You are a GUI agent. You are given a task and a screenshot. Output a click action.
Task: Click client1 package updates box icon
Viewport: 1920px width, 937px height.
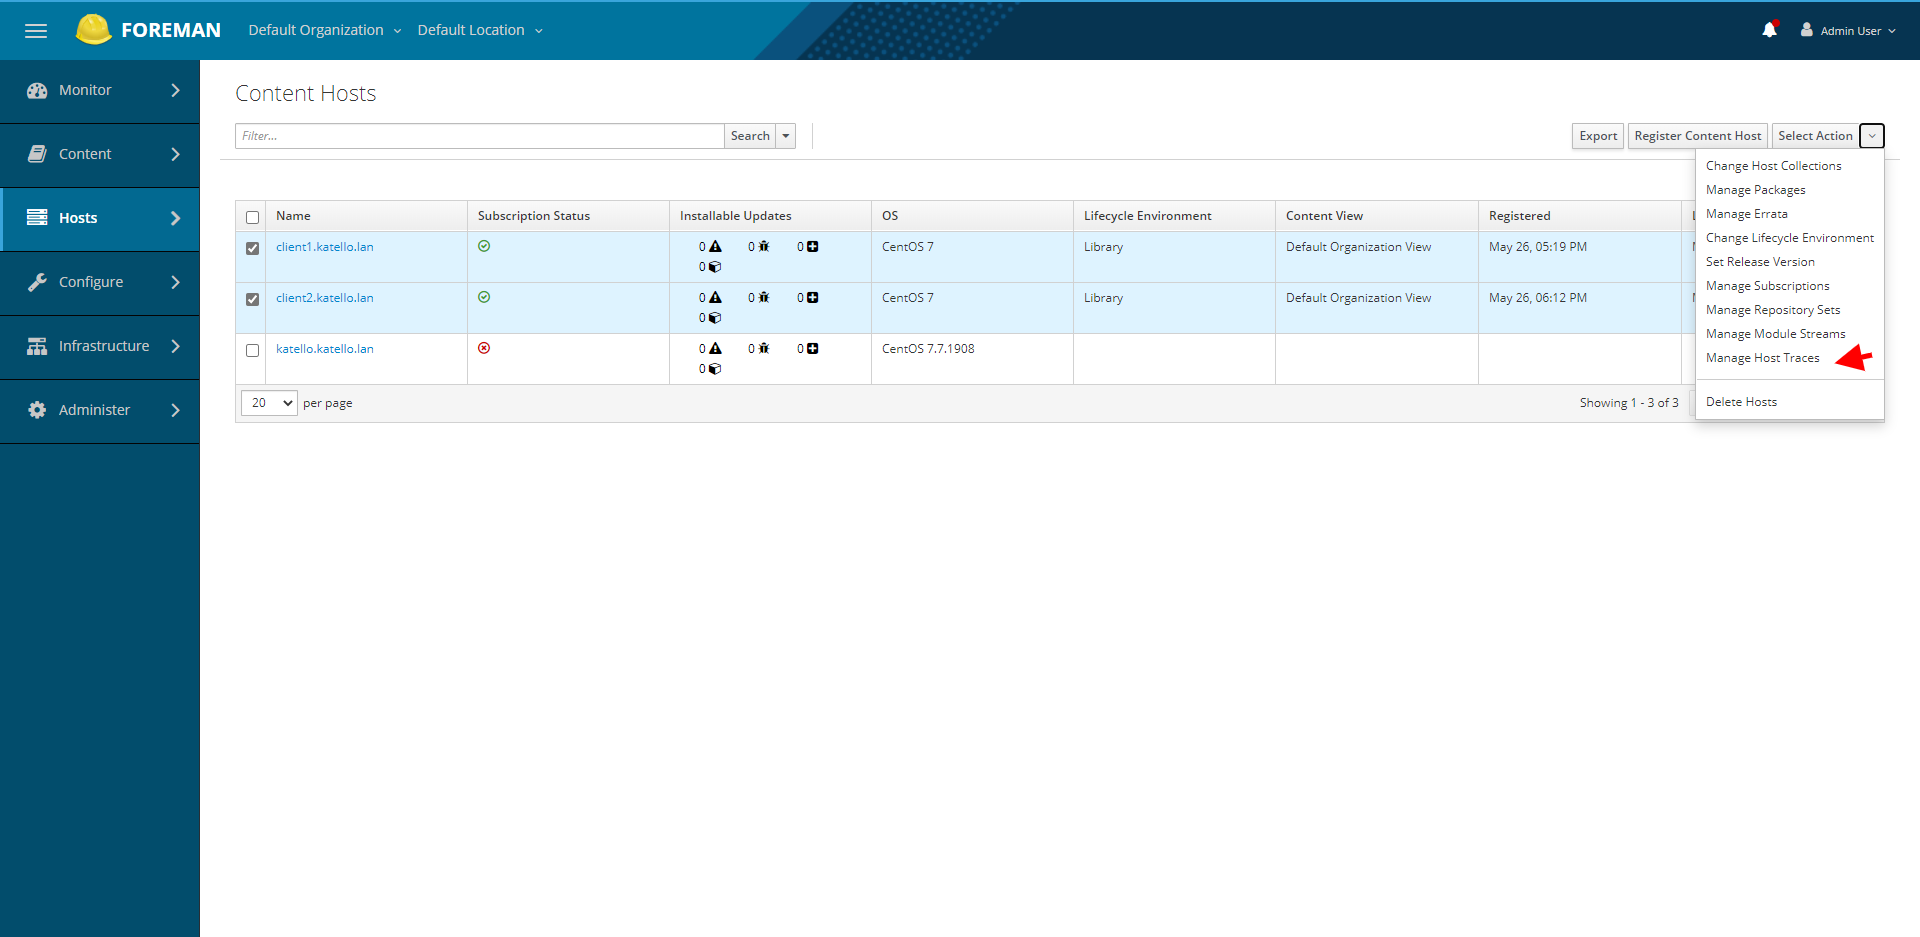coord(715,267)
